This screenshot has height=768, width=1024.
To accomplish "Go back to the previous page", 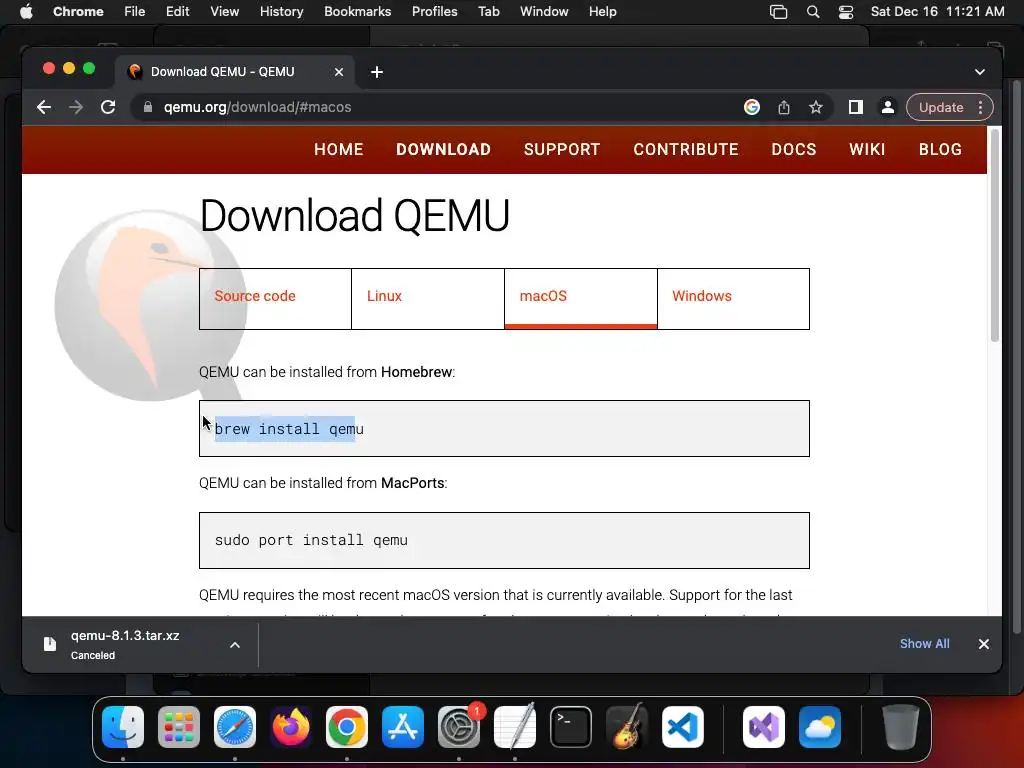I will pos(44,107).
